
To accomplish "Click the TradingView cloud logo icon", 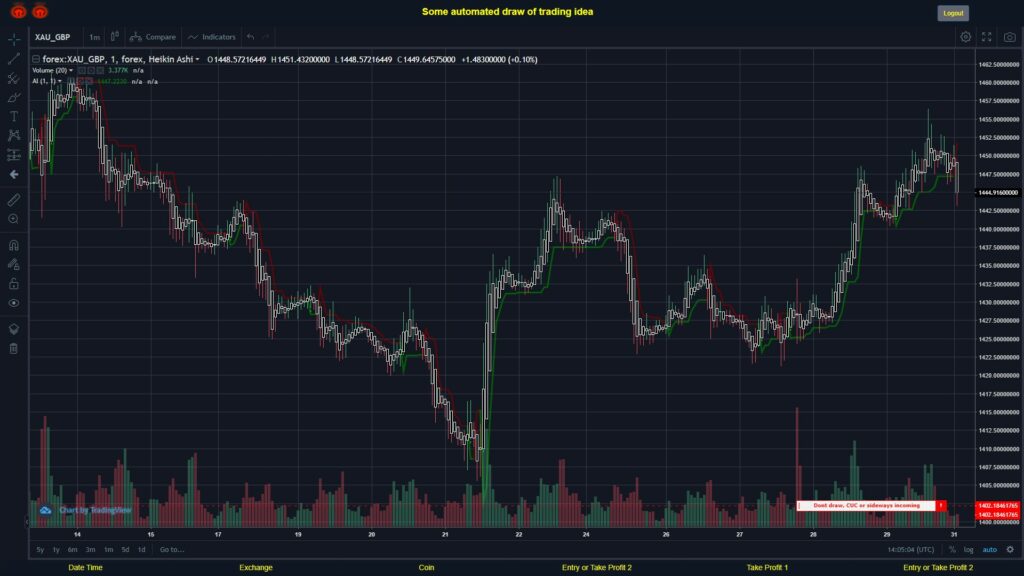I will pos(45,510).
